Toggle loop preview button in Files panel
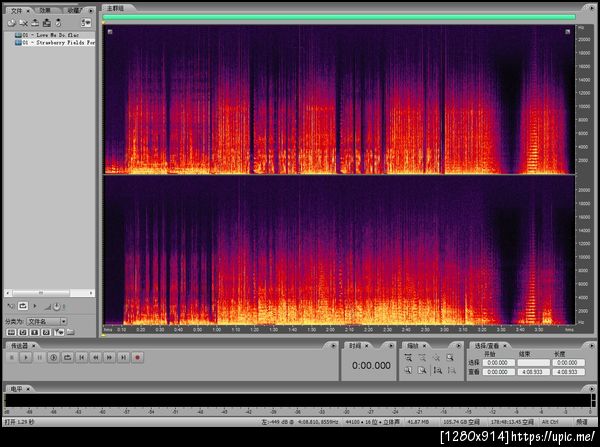Viewport: 600px width, 447px height. coord(23,306)
